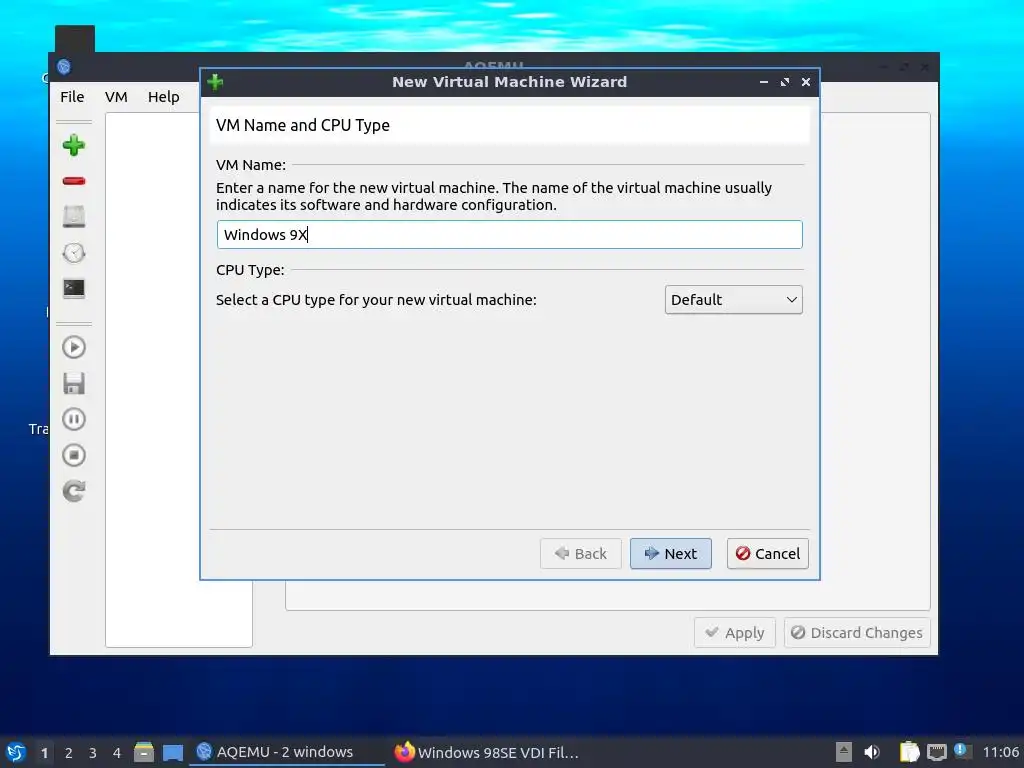Click the Next button in wizard

671,554
